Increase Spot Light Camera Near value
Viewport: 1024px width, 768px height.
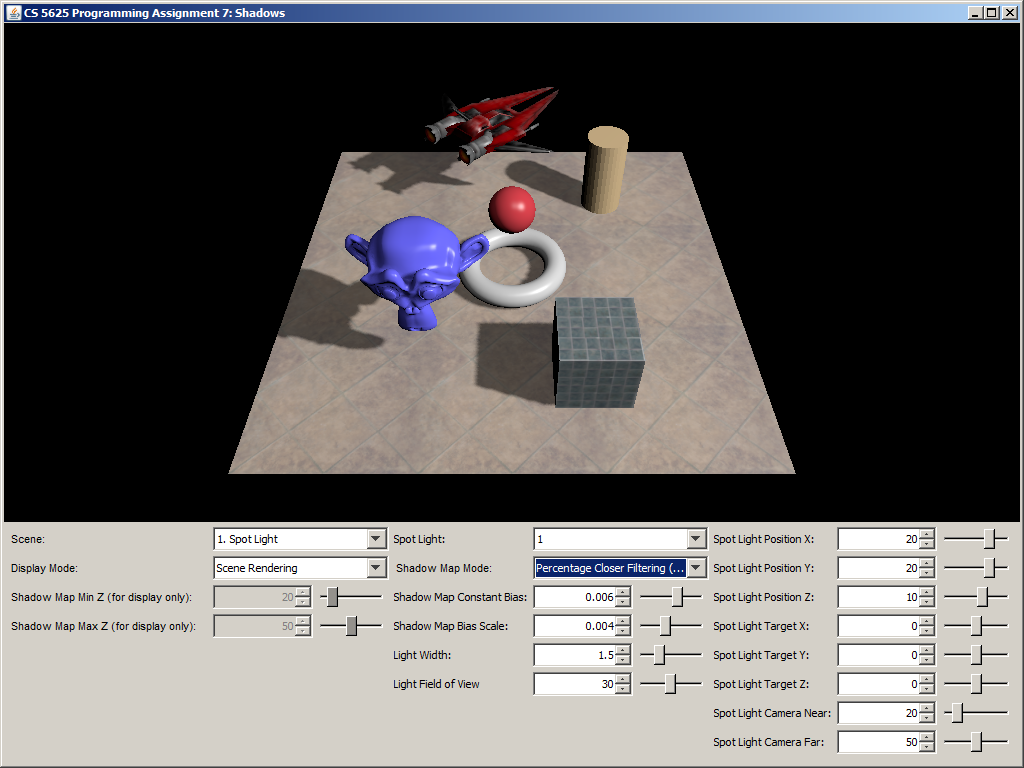[927, 708]
